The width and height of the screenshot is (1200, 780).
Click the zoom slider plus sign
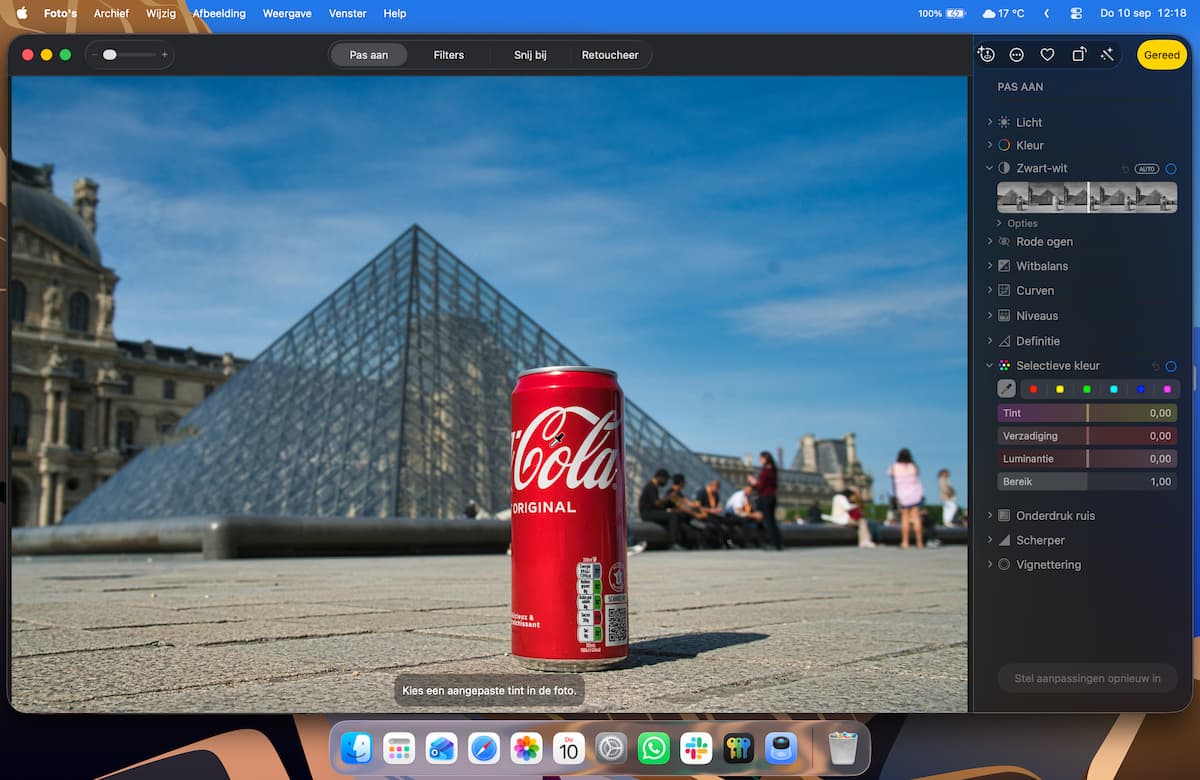point(165,55)
